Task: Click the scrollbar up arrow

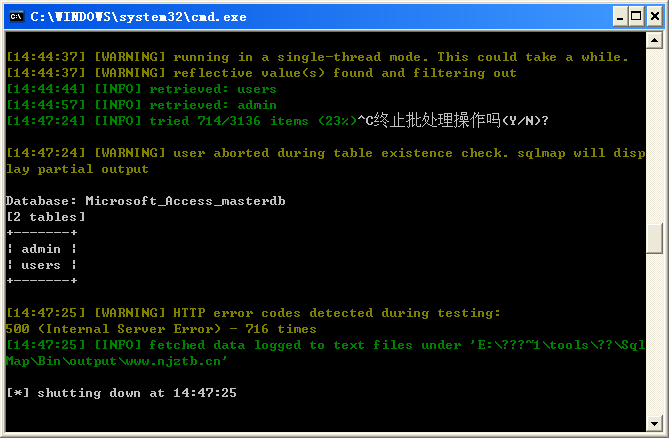Action: click(x=654, y=41)
